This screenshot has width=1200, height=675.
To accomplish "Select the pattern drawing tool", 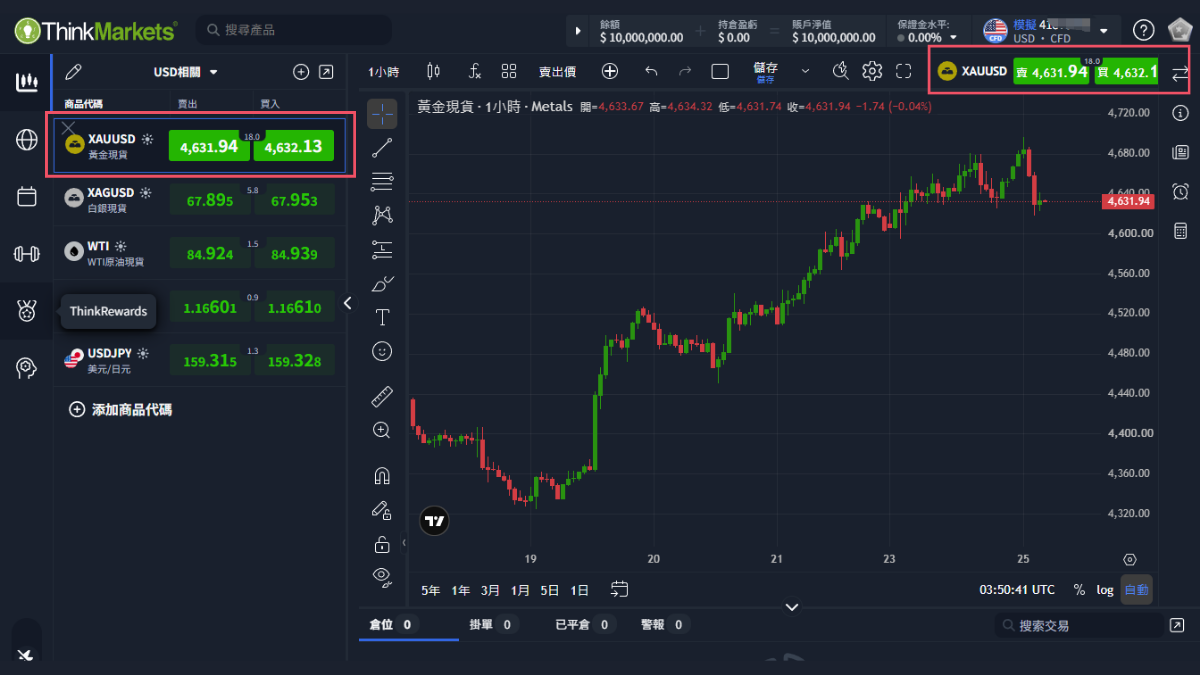I will click(382, 214).
